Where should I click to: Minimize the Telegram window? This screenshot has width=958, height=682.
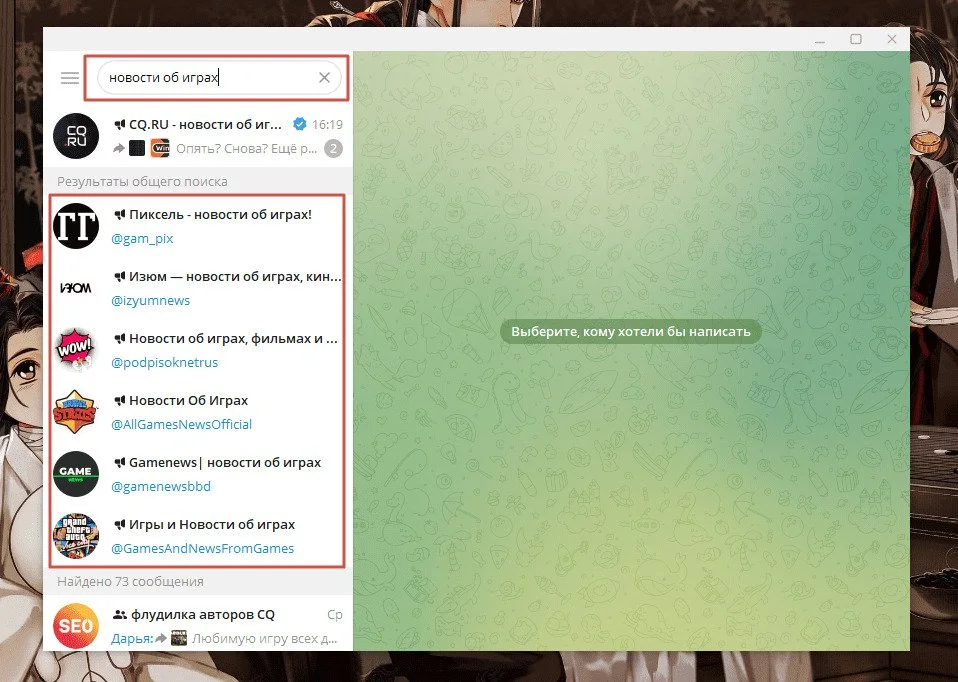(820, 40)
